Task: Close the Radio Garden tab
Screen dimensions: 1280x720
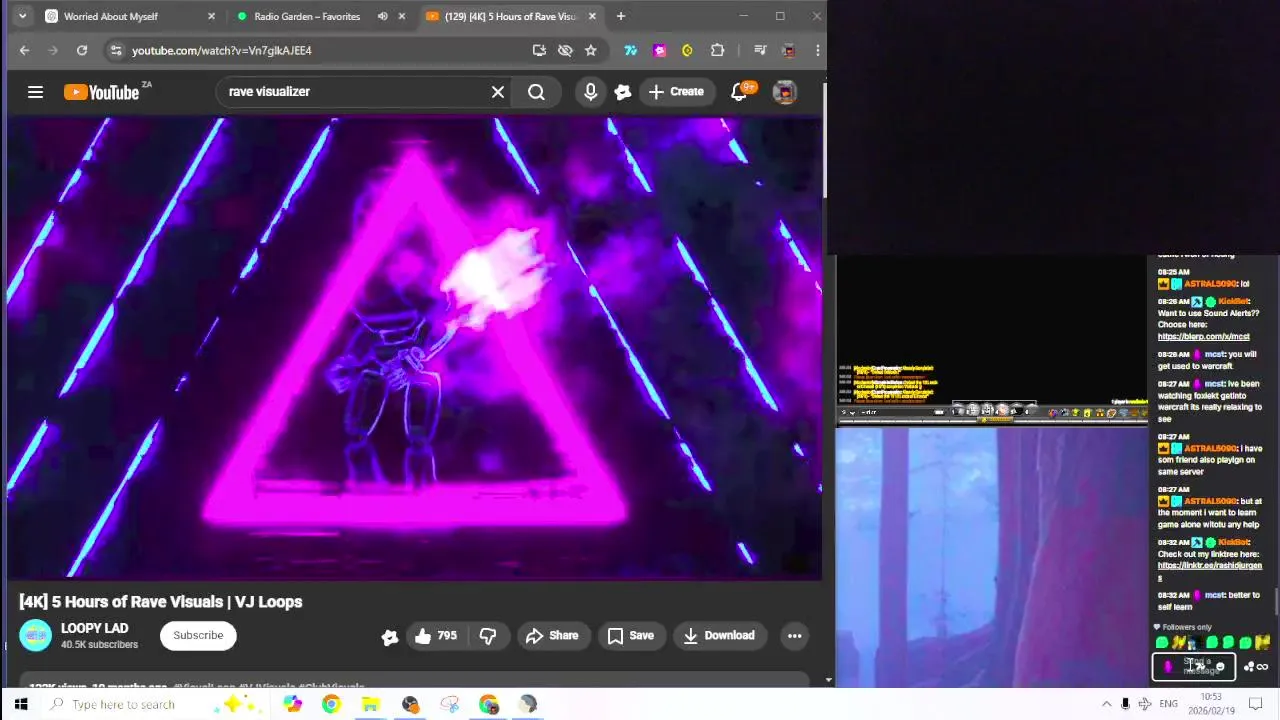Action: click(x=402, y=16)
